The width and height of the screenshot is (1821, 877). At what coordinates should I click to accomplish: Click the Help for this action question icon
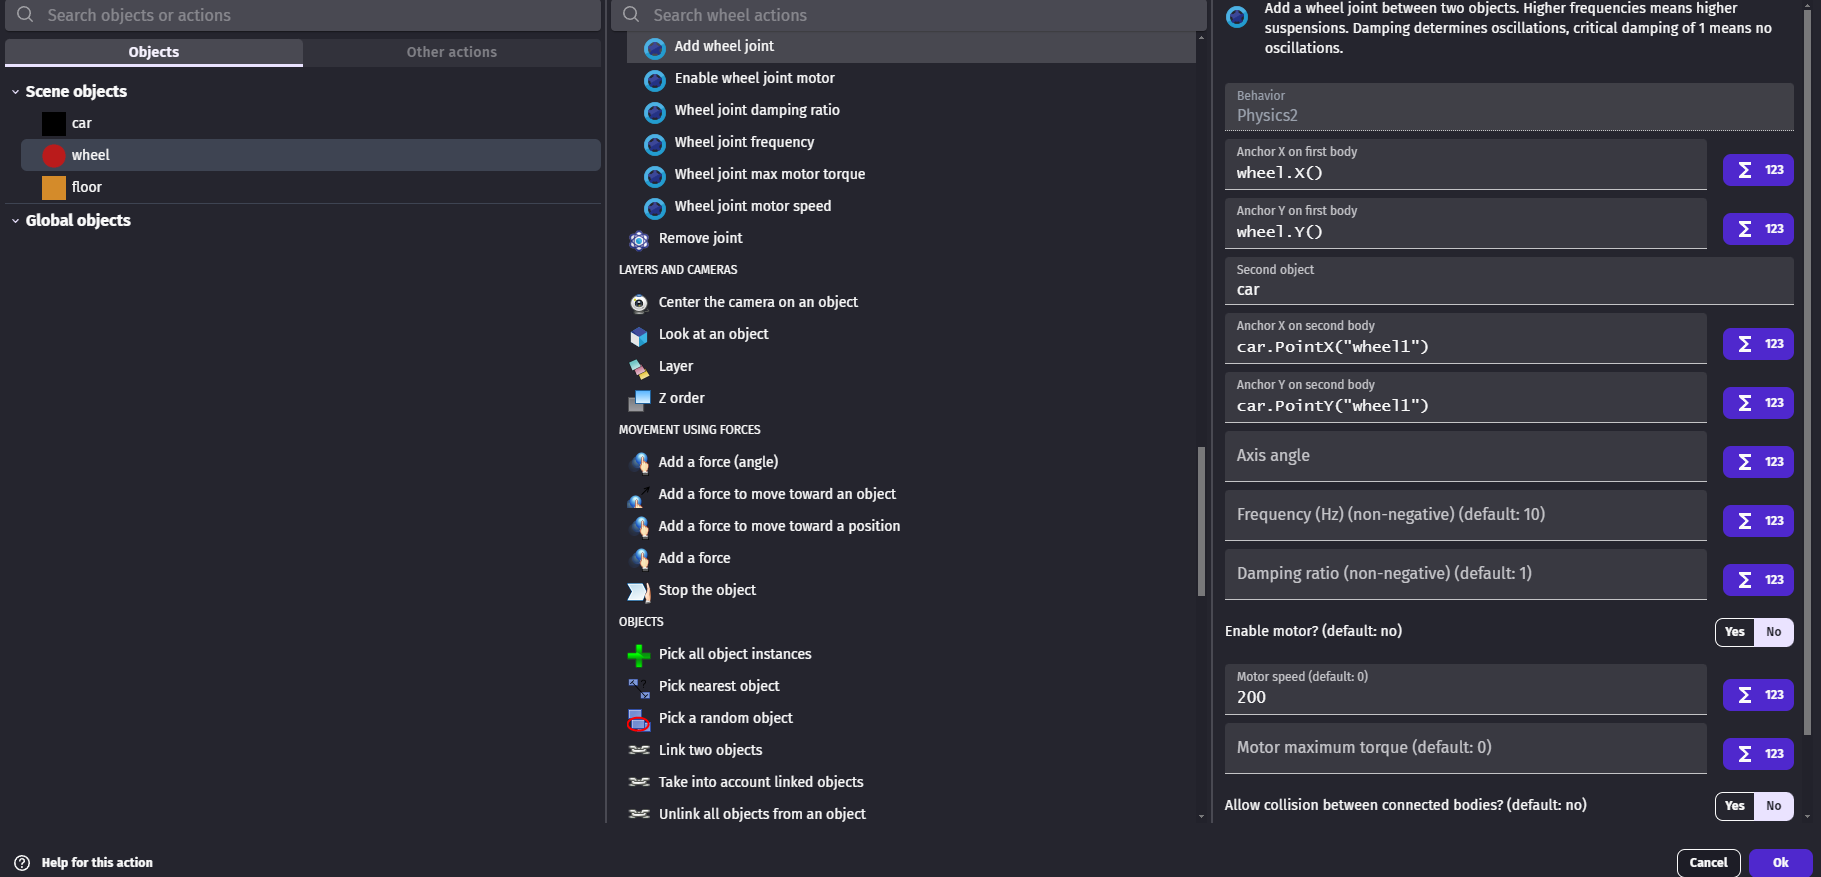click(x=22, y=863)
